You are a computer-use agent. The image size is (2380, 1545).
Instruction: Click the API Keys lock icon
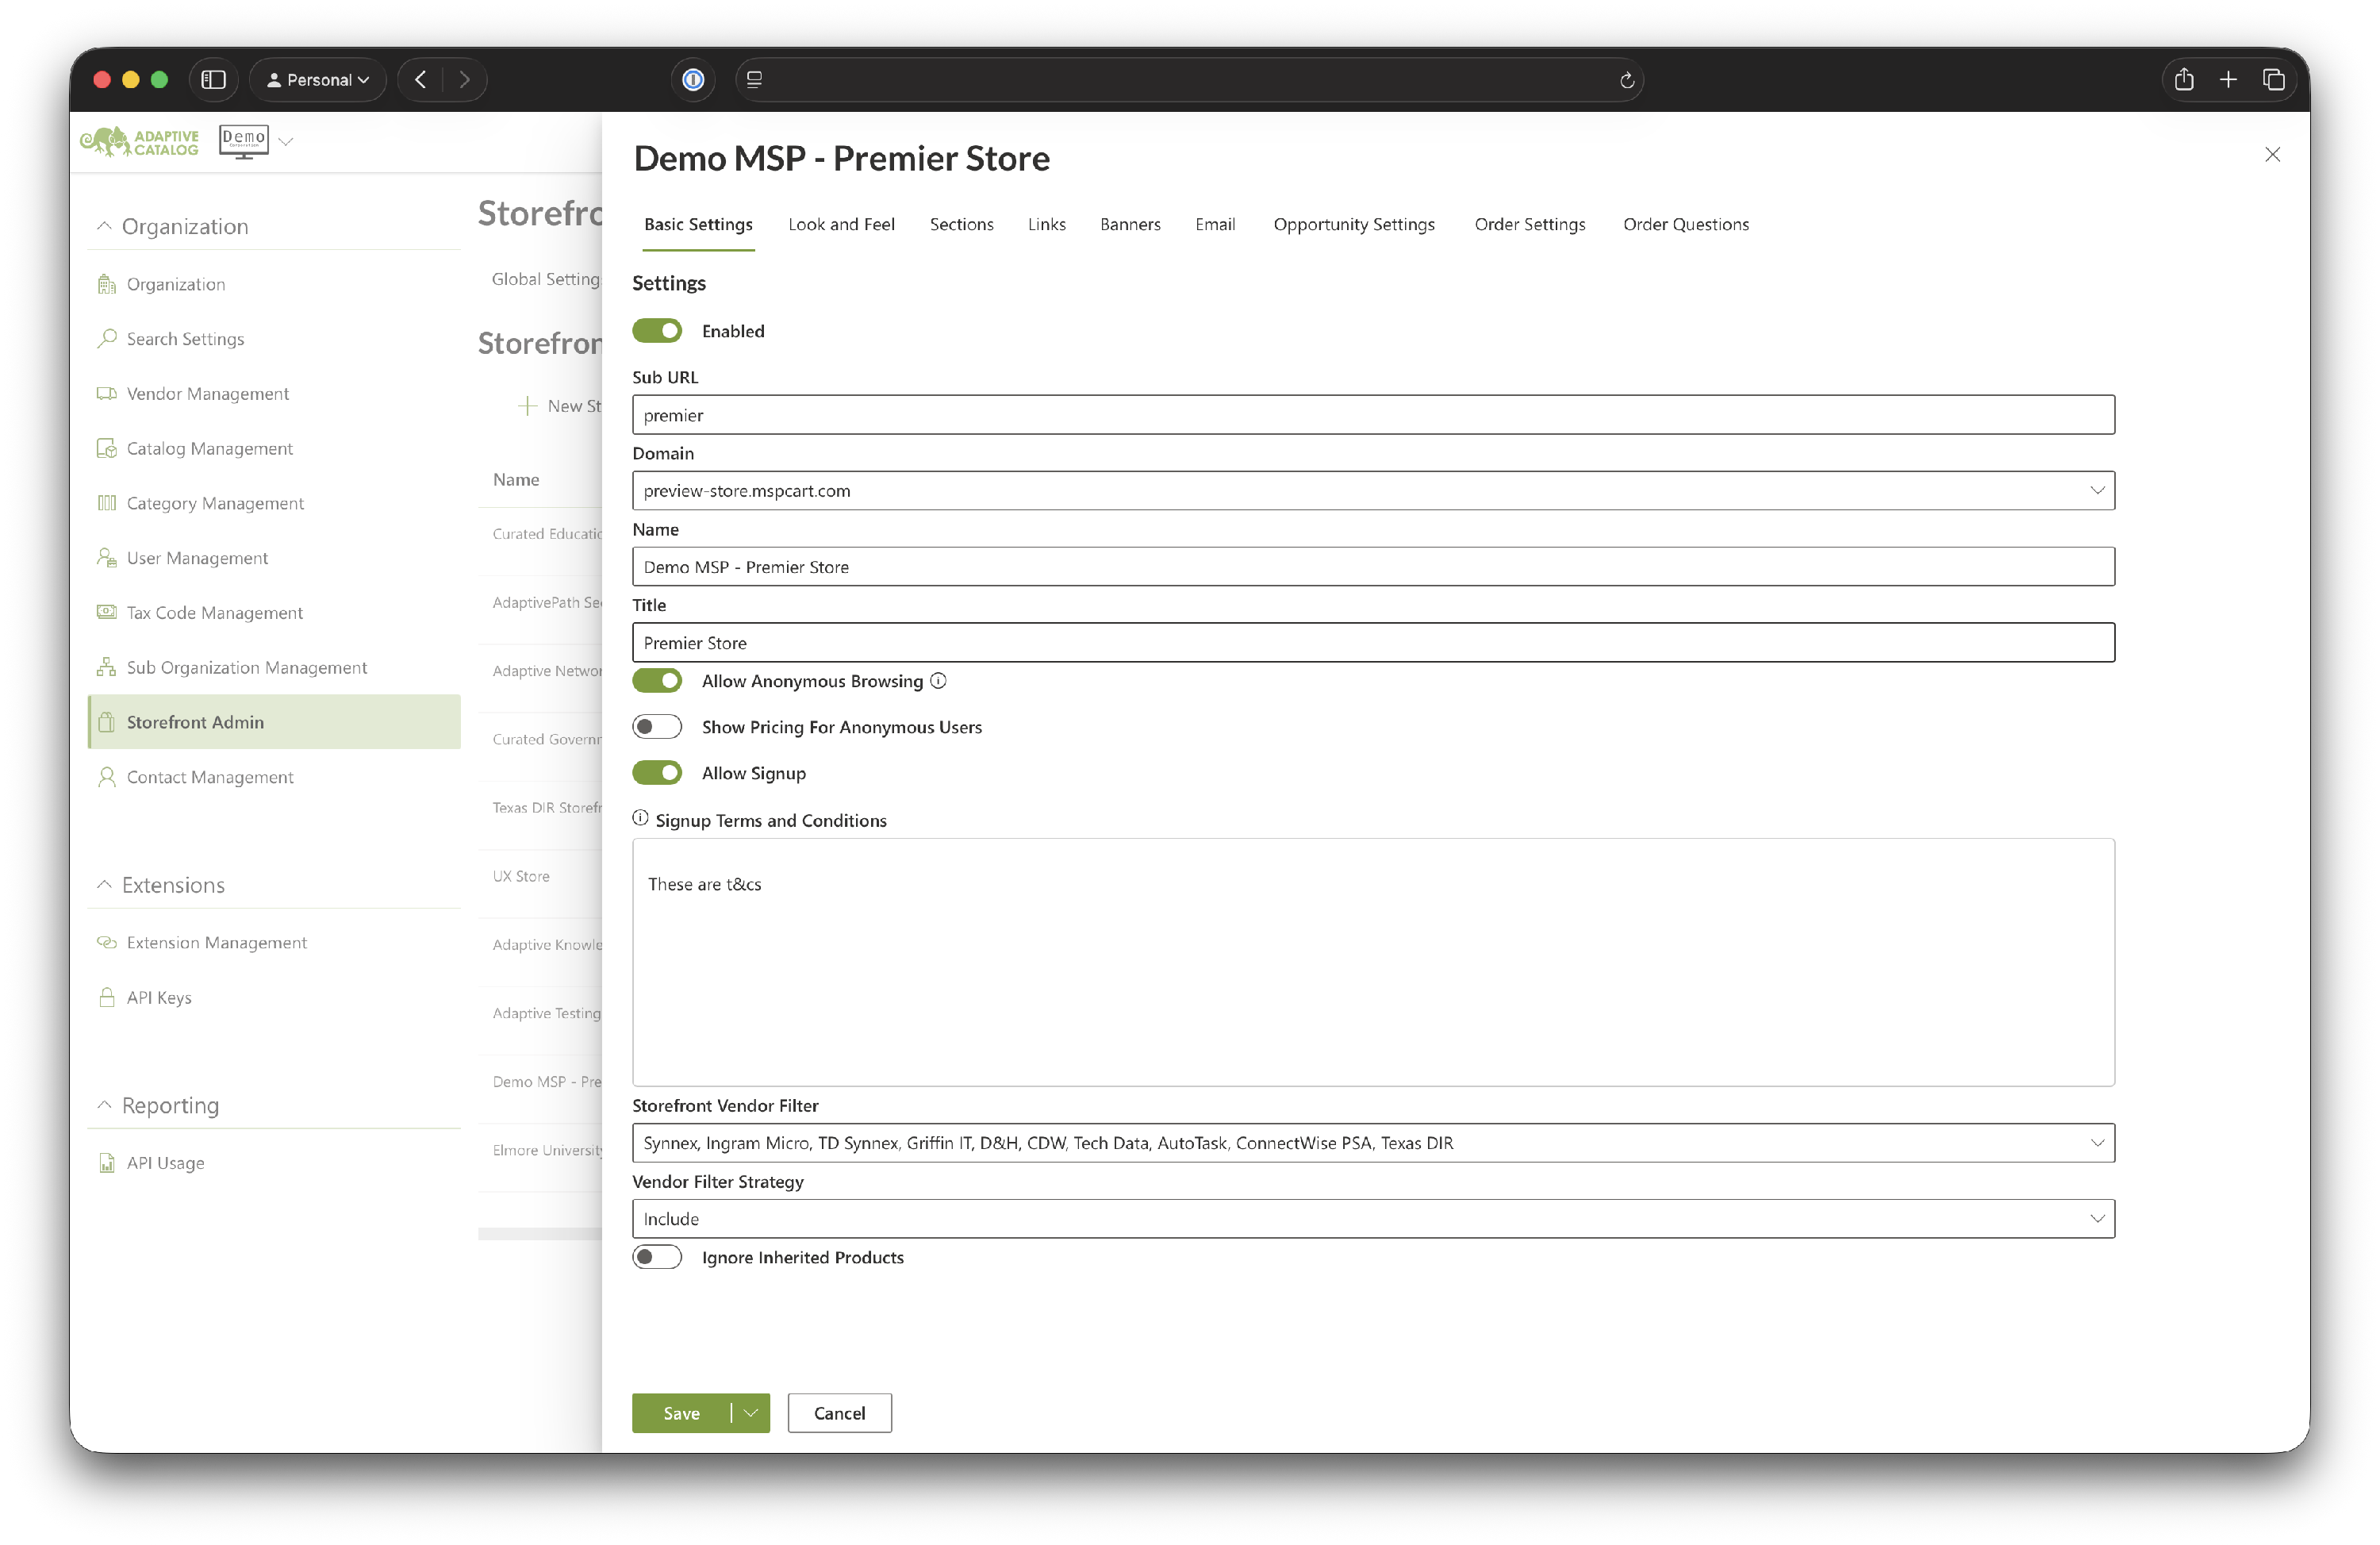[x=106, y=997]
